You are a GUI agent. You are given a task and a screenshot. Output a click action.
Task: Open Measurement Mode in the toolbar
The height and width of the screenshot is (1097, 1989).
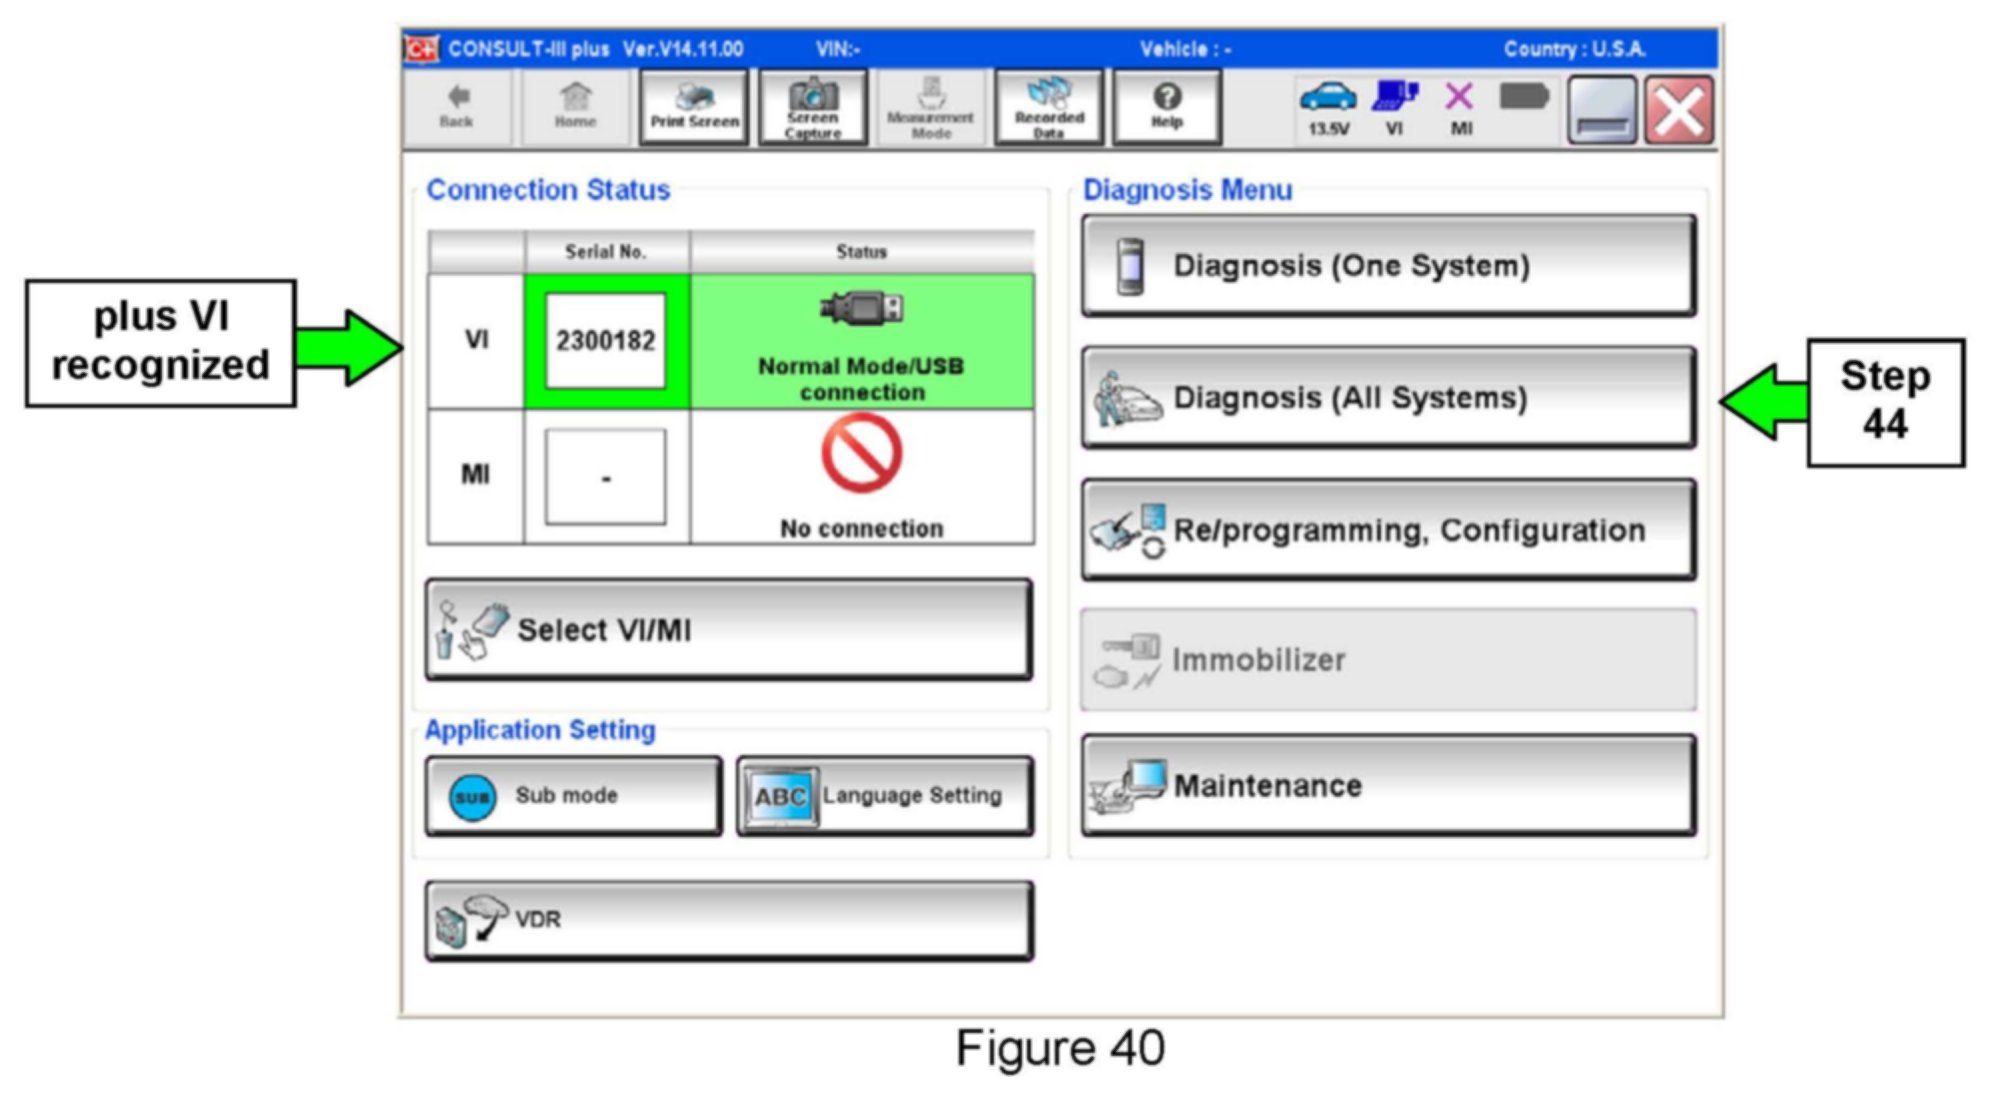pyautogui.click(x=930, y=108)
